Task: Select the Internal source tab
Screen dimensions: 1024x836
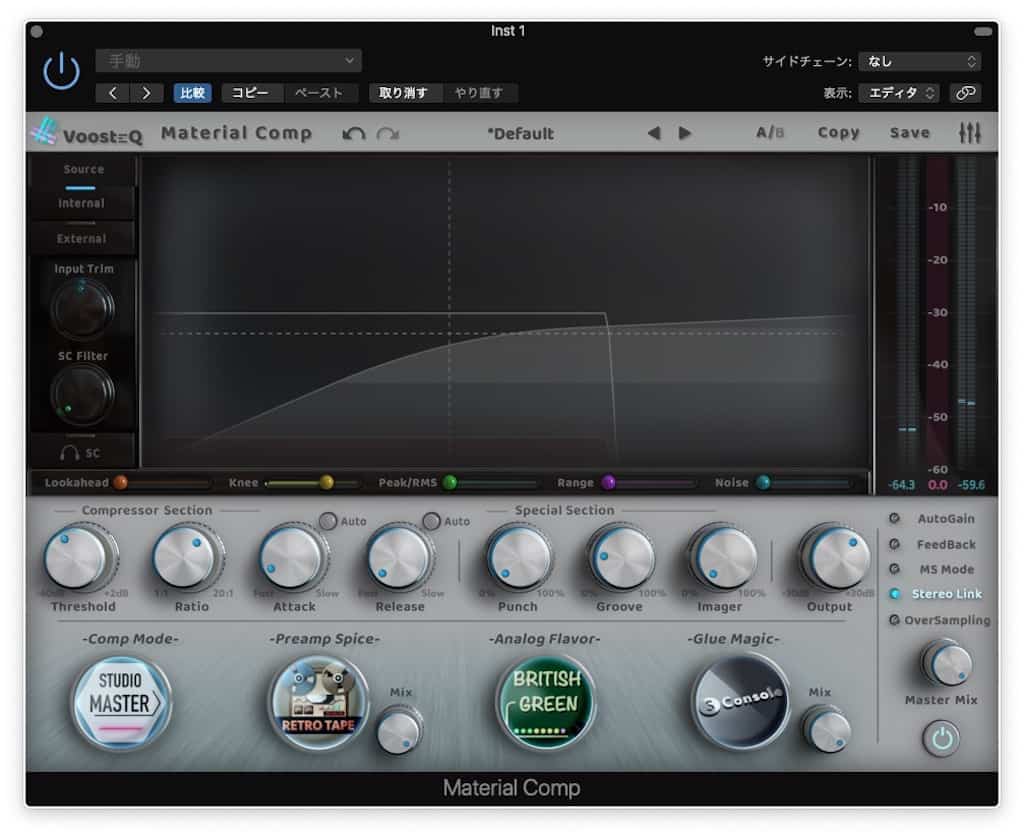Action: click(x=81, y=204)
